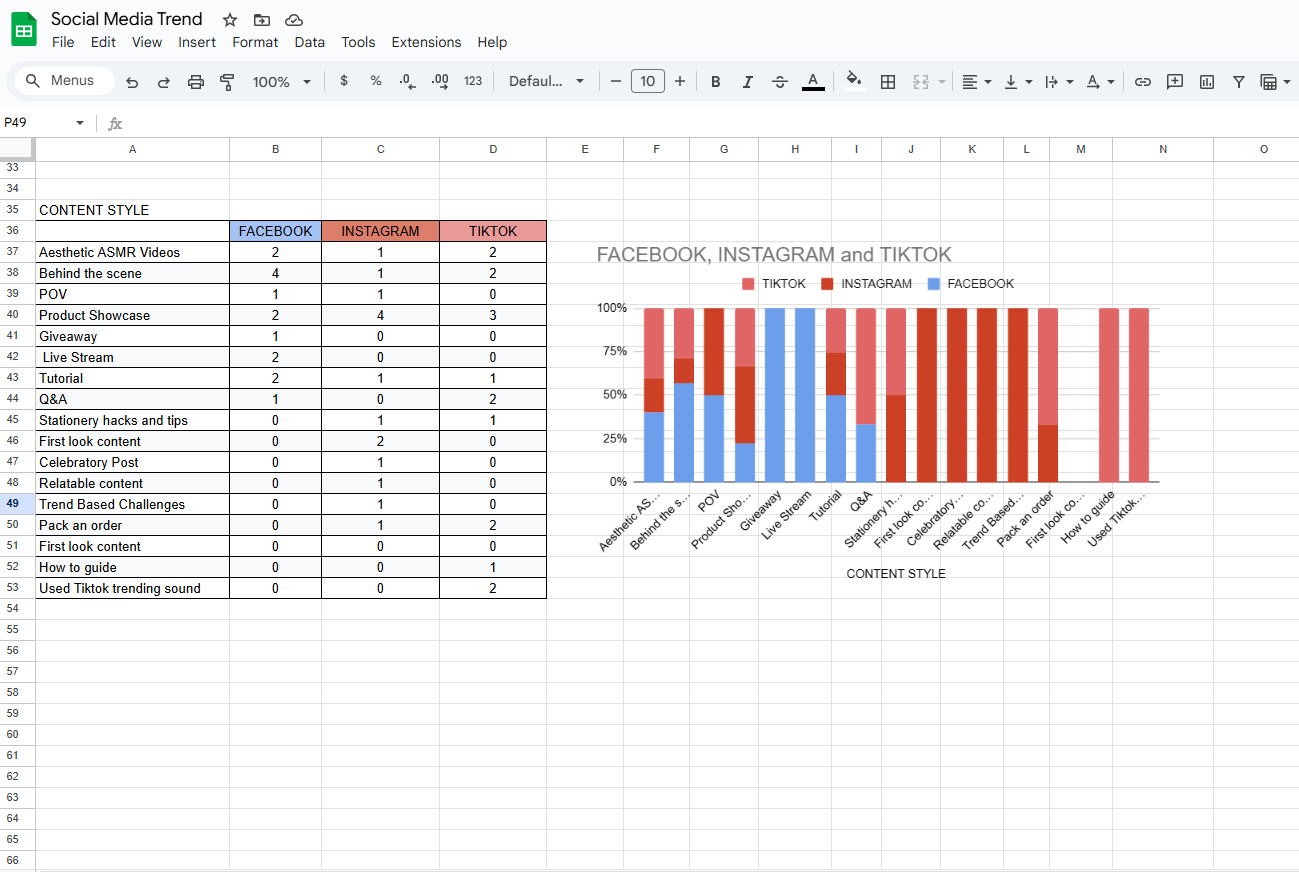Click the Social Media Trend title
The image size is (1299, 872).
tap(127, 19)
